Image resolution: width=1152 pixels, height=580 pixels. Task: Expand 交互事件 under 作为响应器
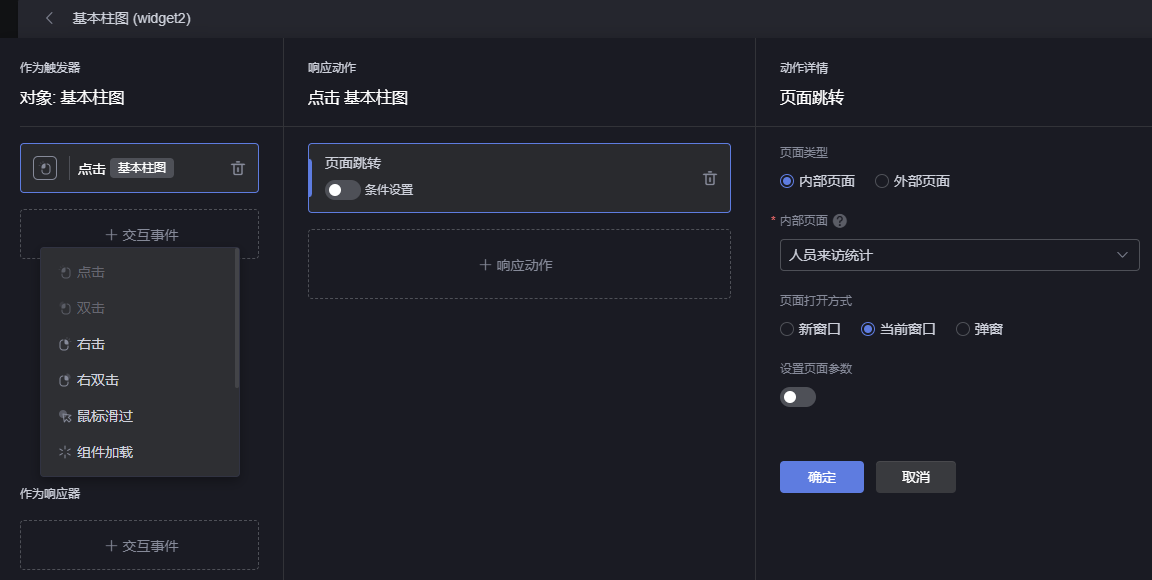[x=140, y=545]
